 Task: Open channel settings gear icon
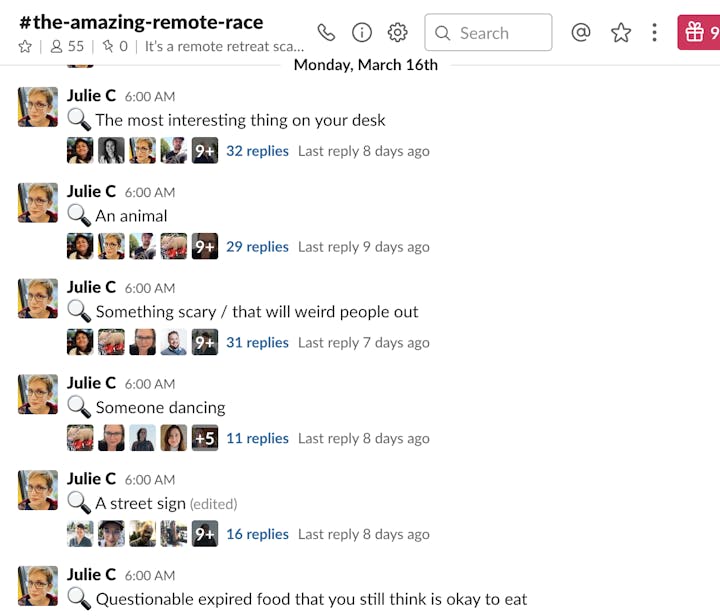tap(397, 33)
